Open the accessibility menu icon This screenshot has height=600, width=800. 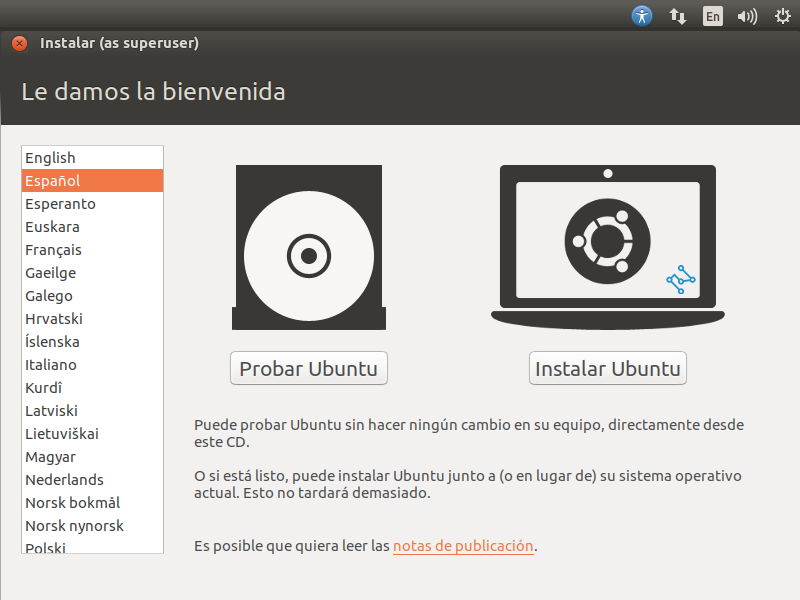pos(642,16)
